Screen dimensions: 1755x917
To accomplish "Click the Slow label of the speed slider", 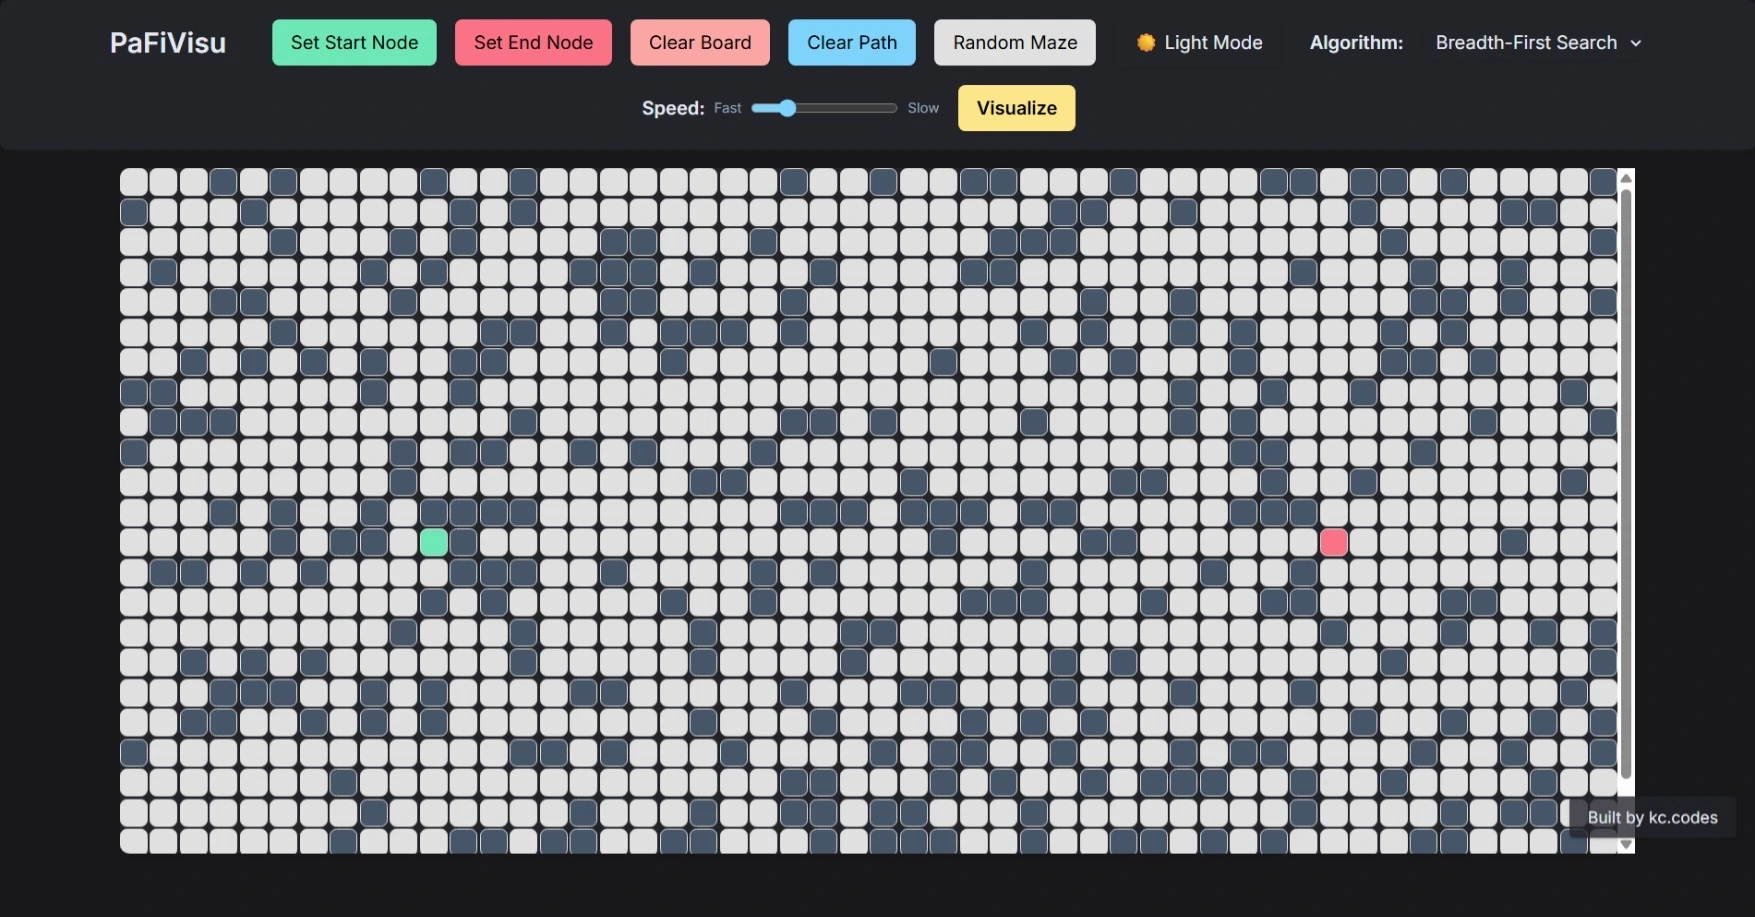I will pyautogui.click(x=923, y=108).
